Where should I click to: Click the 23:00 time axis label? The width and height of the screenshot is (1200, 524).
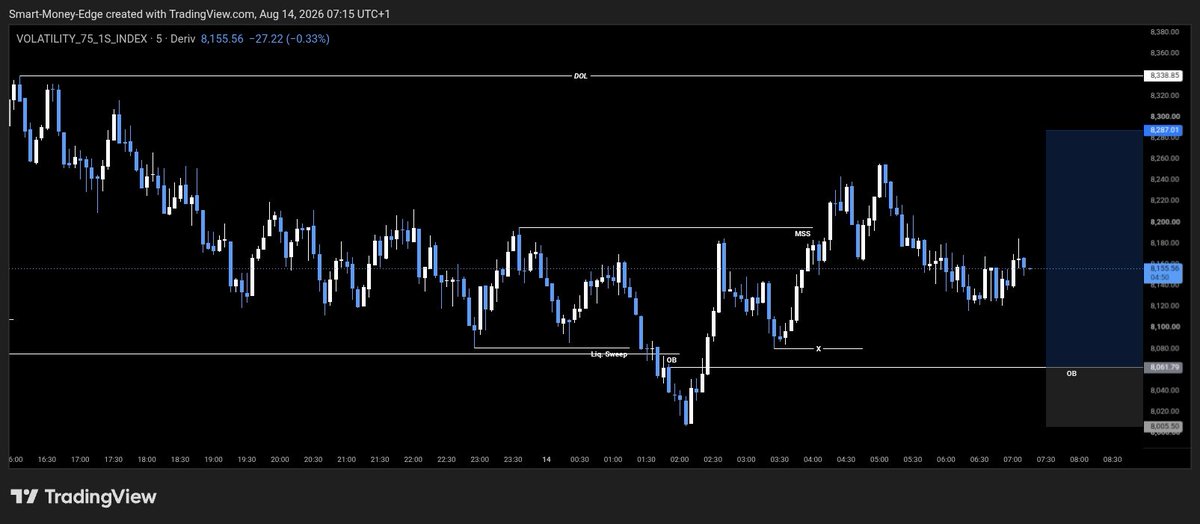479,459
